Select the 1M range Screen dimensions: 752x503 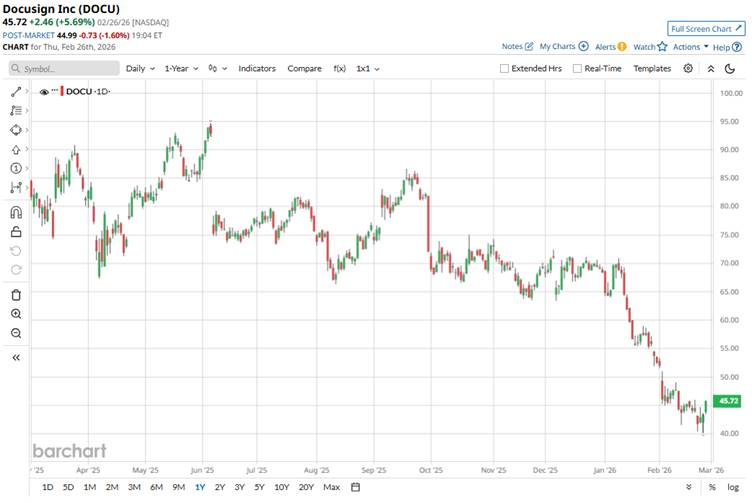click(x=90, y=487)
